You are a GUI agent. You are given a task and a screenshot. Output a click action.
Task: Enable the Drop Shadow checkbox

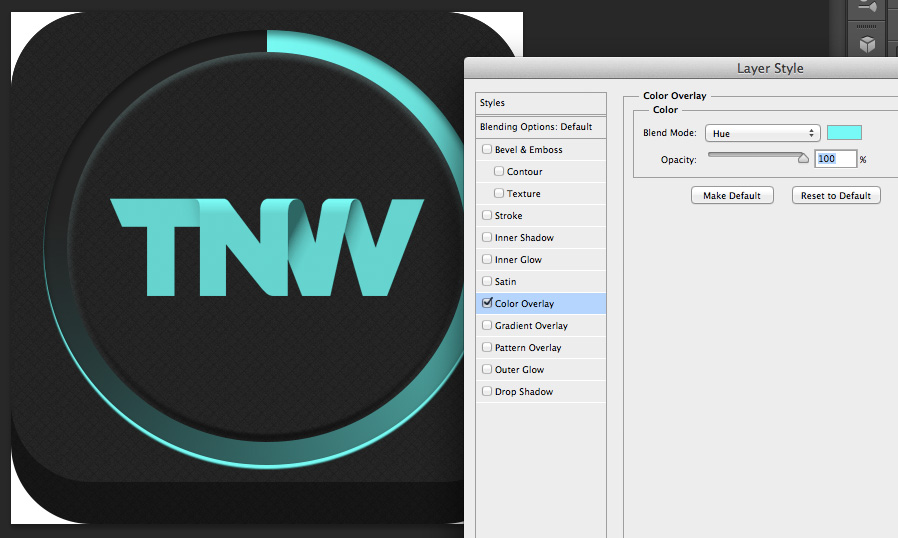coord(487,391)
